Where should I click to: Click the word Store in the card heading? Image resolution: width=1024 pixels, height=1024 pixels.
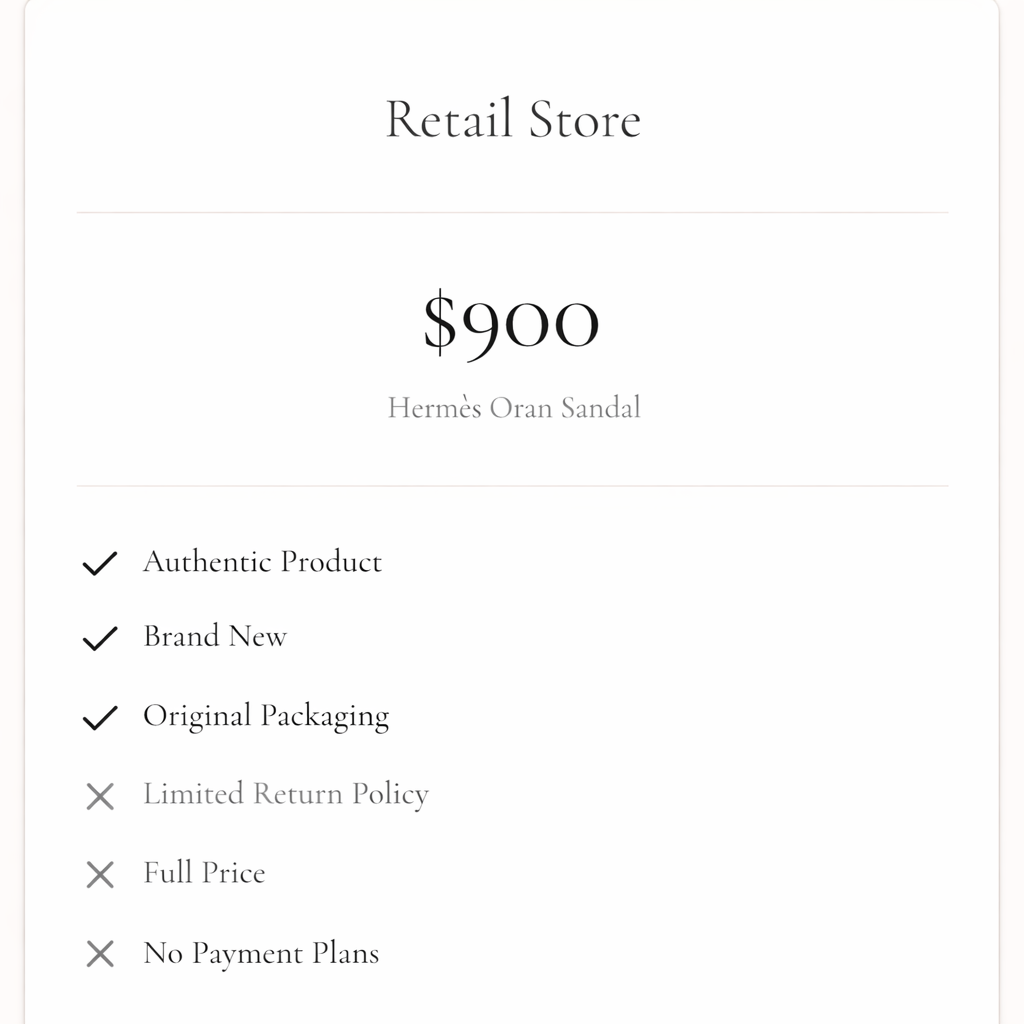[x=585, y=119]
